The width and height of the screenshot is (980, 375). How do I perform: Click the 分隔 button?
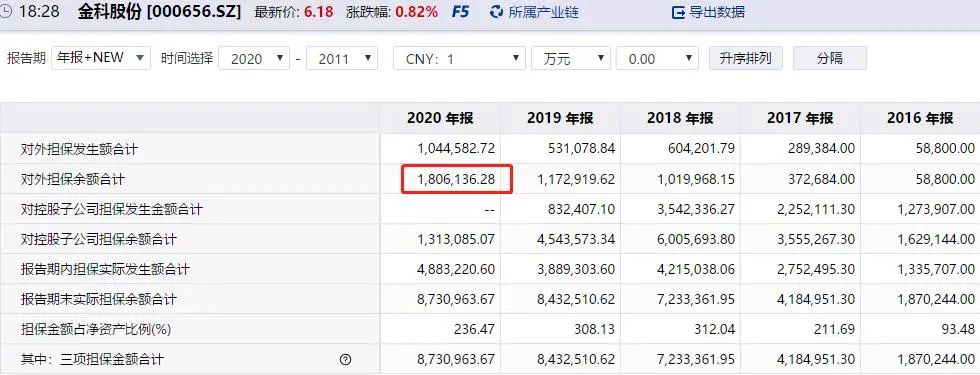coord(829,58)
